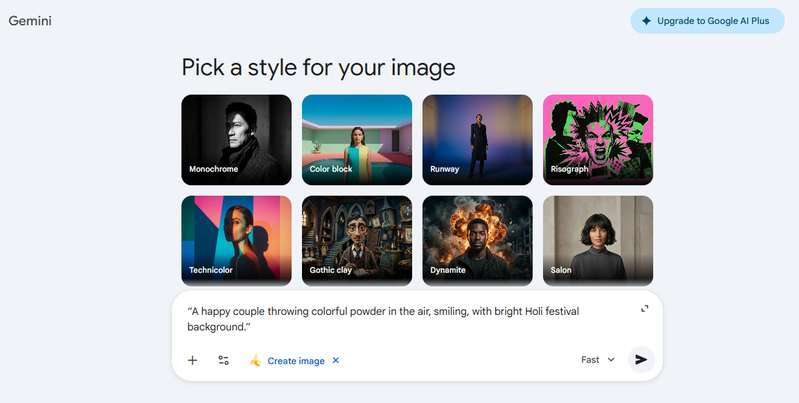Click the Gemini logo text
The image size is (799, 403).
tap(30, 21)
